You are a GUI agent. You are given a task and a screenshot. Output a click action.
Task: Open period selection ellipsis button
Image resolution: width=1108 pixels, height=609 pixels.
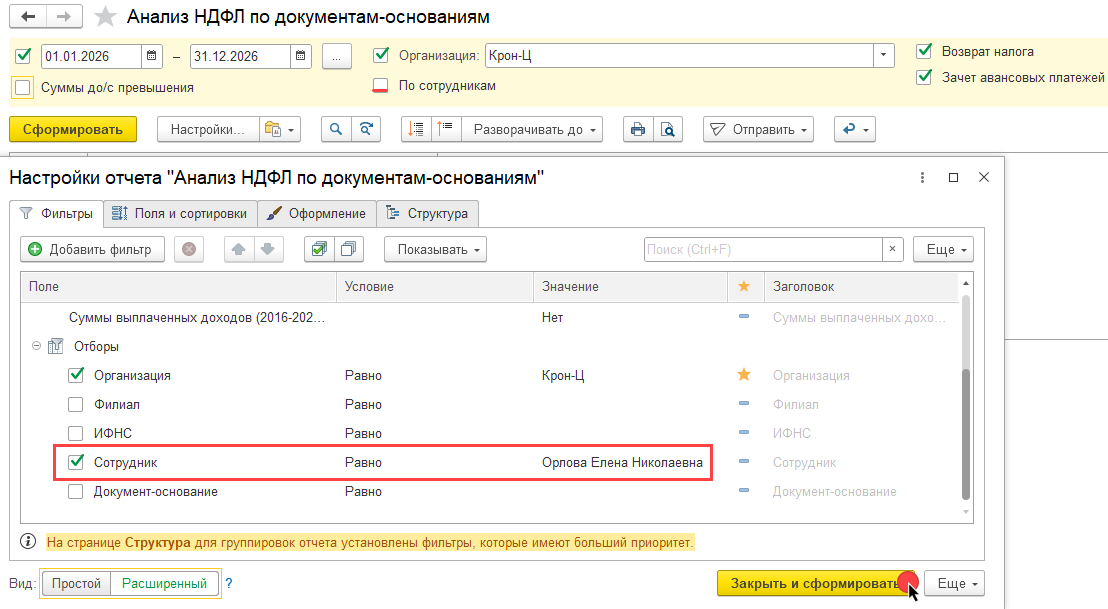(336, 57)
